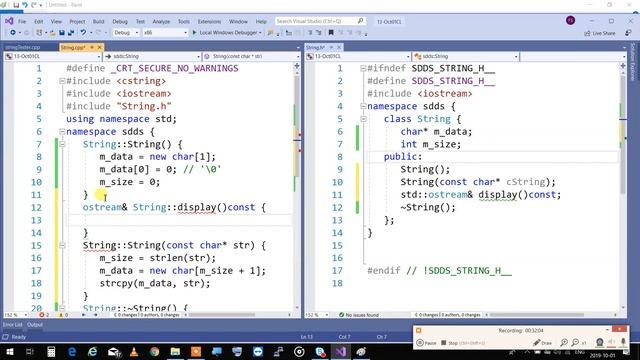Click the navigate backward toolbar icon

[13, 33]
